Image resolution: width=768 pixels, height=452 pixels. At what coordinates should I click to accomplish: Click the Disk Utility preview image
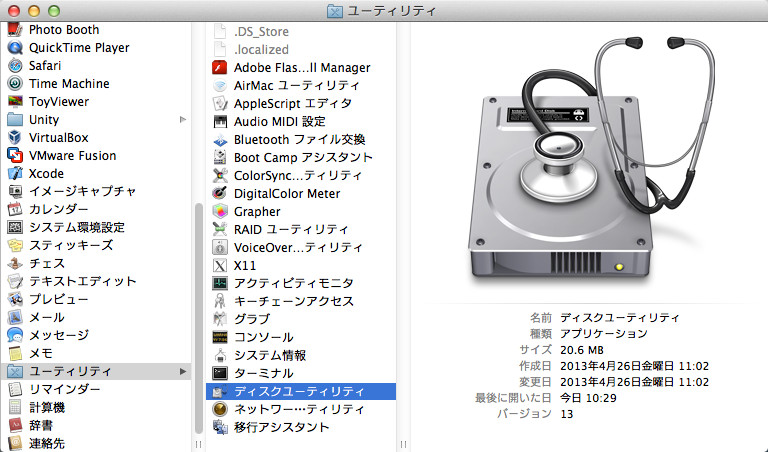(x=591, y=162)
